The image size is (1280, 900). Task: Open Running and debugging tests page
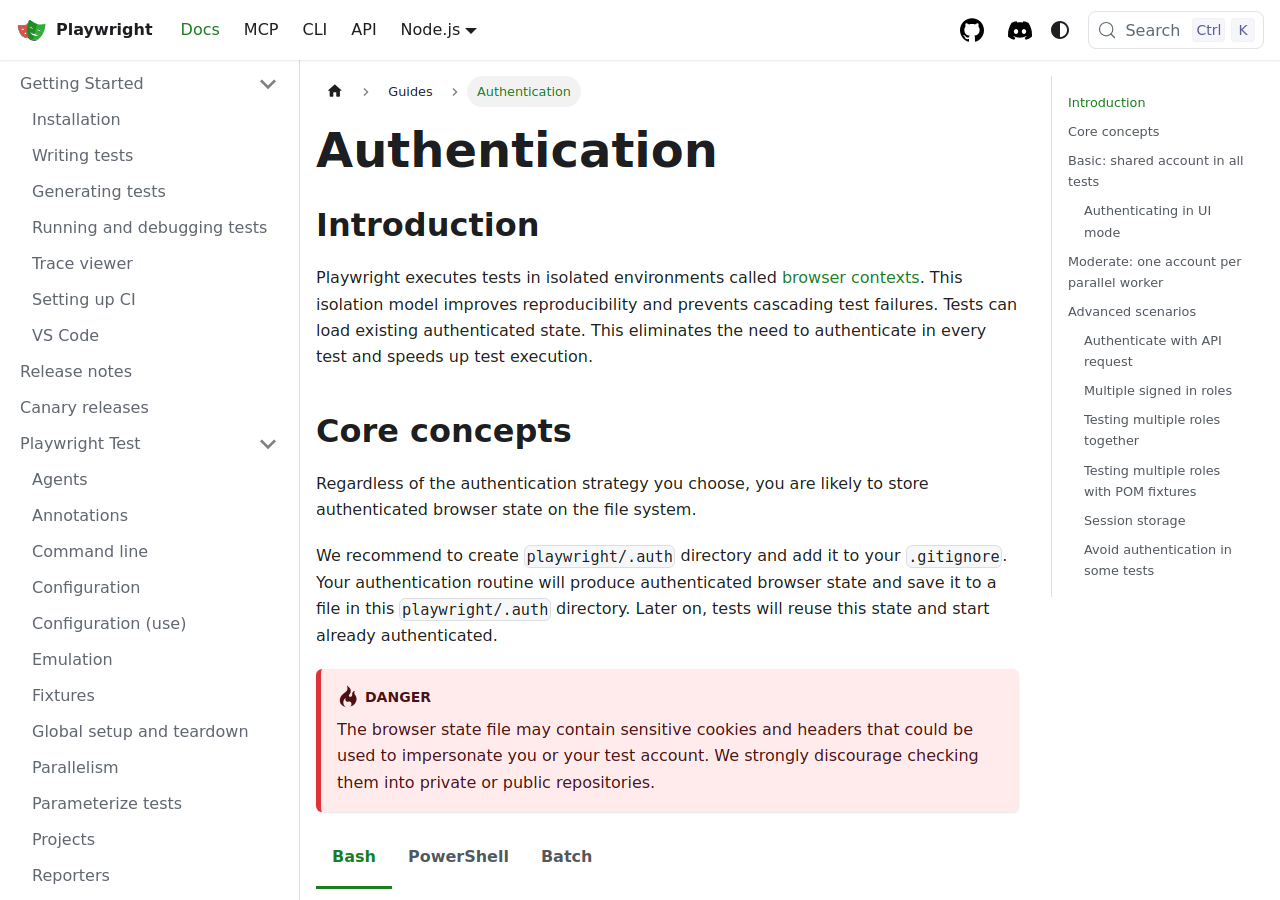pyautogui.click(x=149, y=228)
